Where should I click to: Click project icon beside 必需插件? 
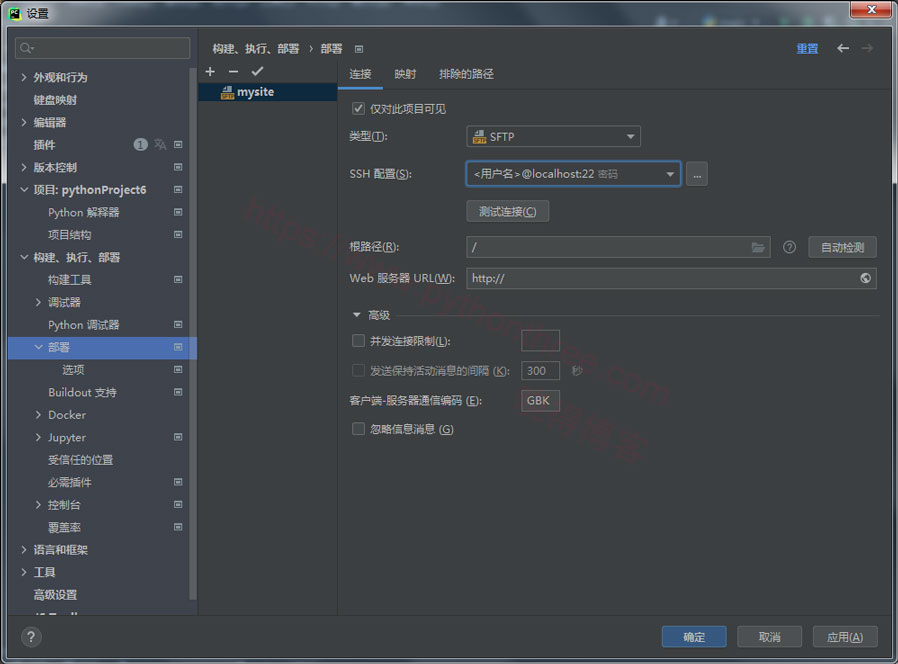pos(178,482)
